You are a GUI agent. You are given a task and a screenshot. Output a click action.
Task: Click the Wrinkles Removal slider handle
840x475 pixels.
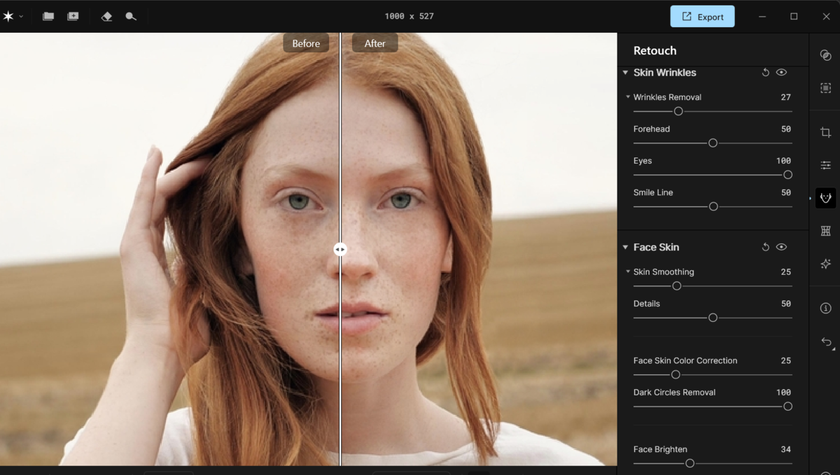678,111
